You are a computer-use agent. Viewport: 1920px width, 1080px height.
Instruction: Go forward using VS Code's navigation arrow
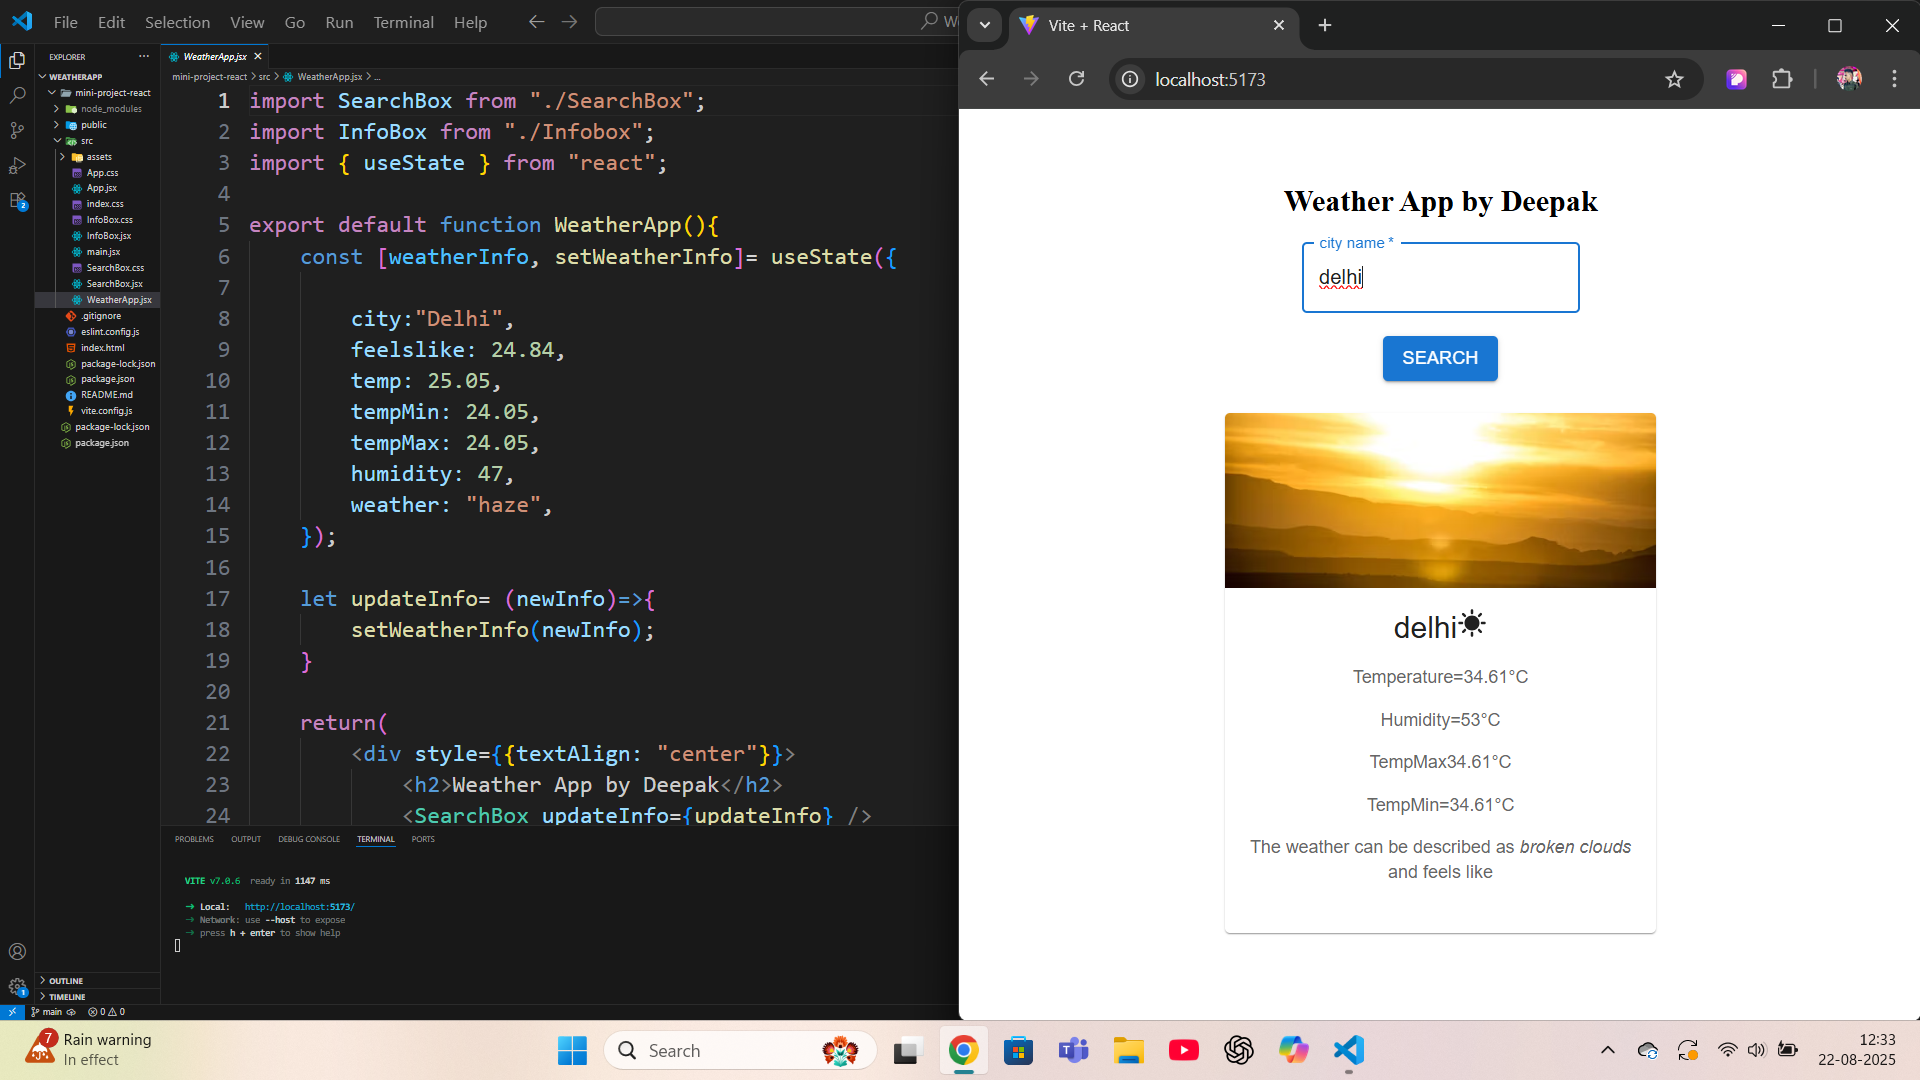(x=570, y=22)
